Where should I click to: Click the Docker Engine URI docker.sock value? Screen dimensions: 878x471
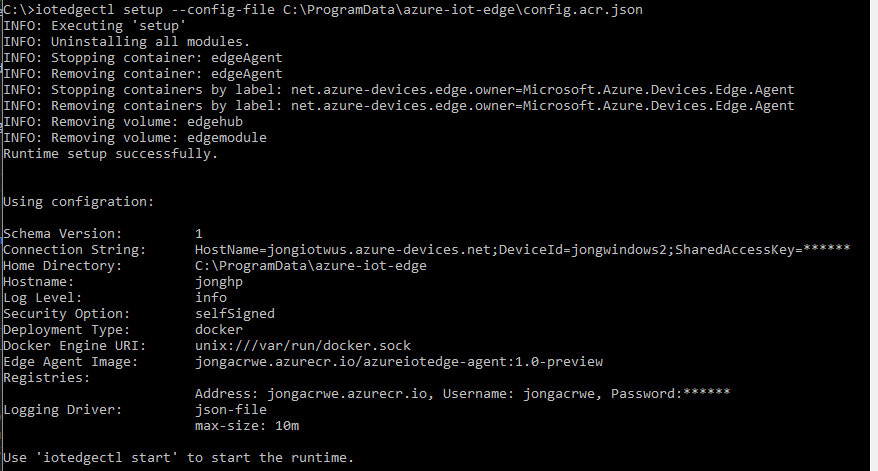tap(302, 345)
